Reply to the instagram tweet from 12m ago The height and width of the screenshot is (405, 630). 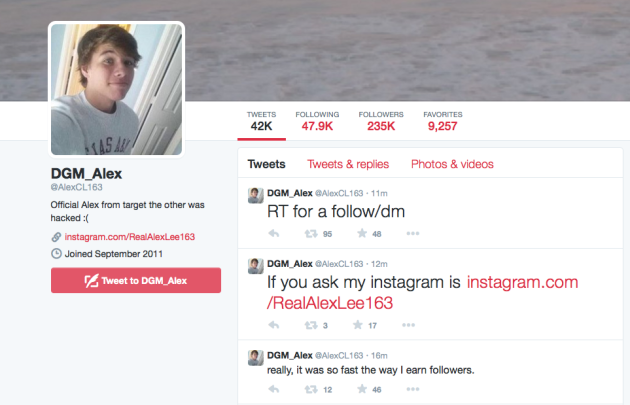click(x=274, y=325)
